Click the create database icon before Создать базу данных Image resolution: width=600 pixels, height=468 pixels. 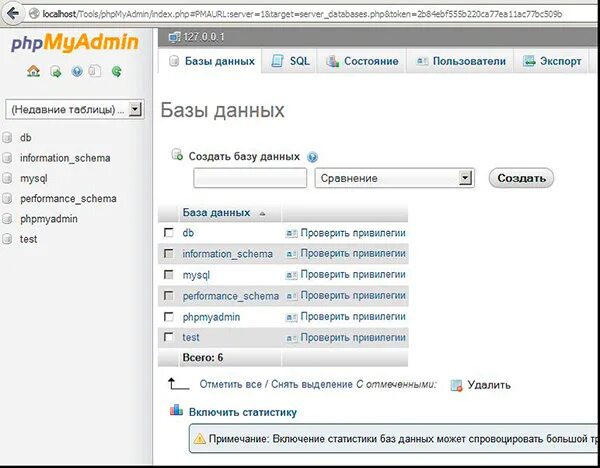[177, 154]
